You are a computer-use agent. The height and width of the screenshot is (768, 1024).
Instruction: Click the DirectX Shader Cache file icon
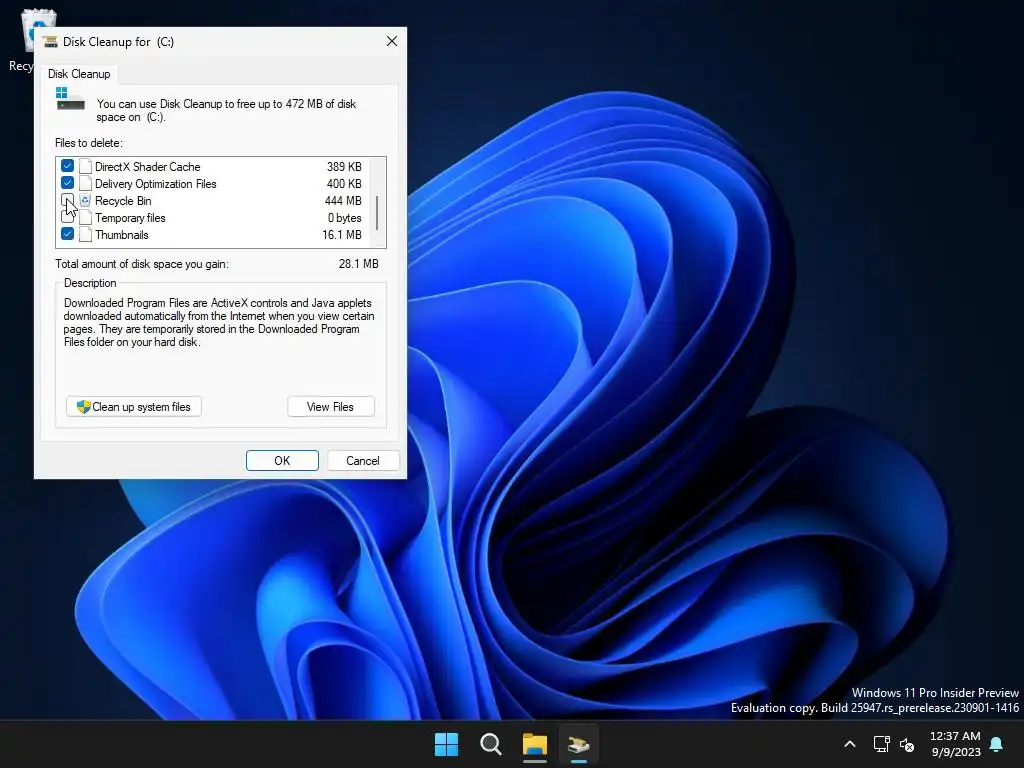(85, 167)
